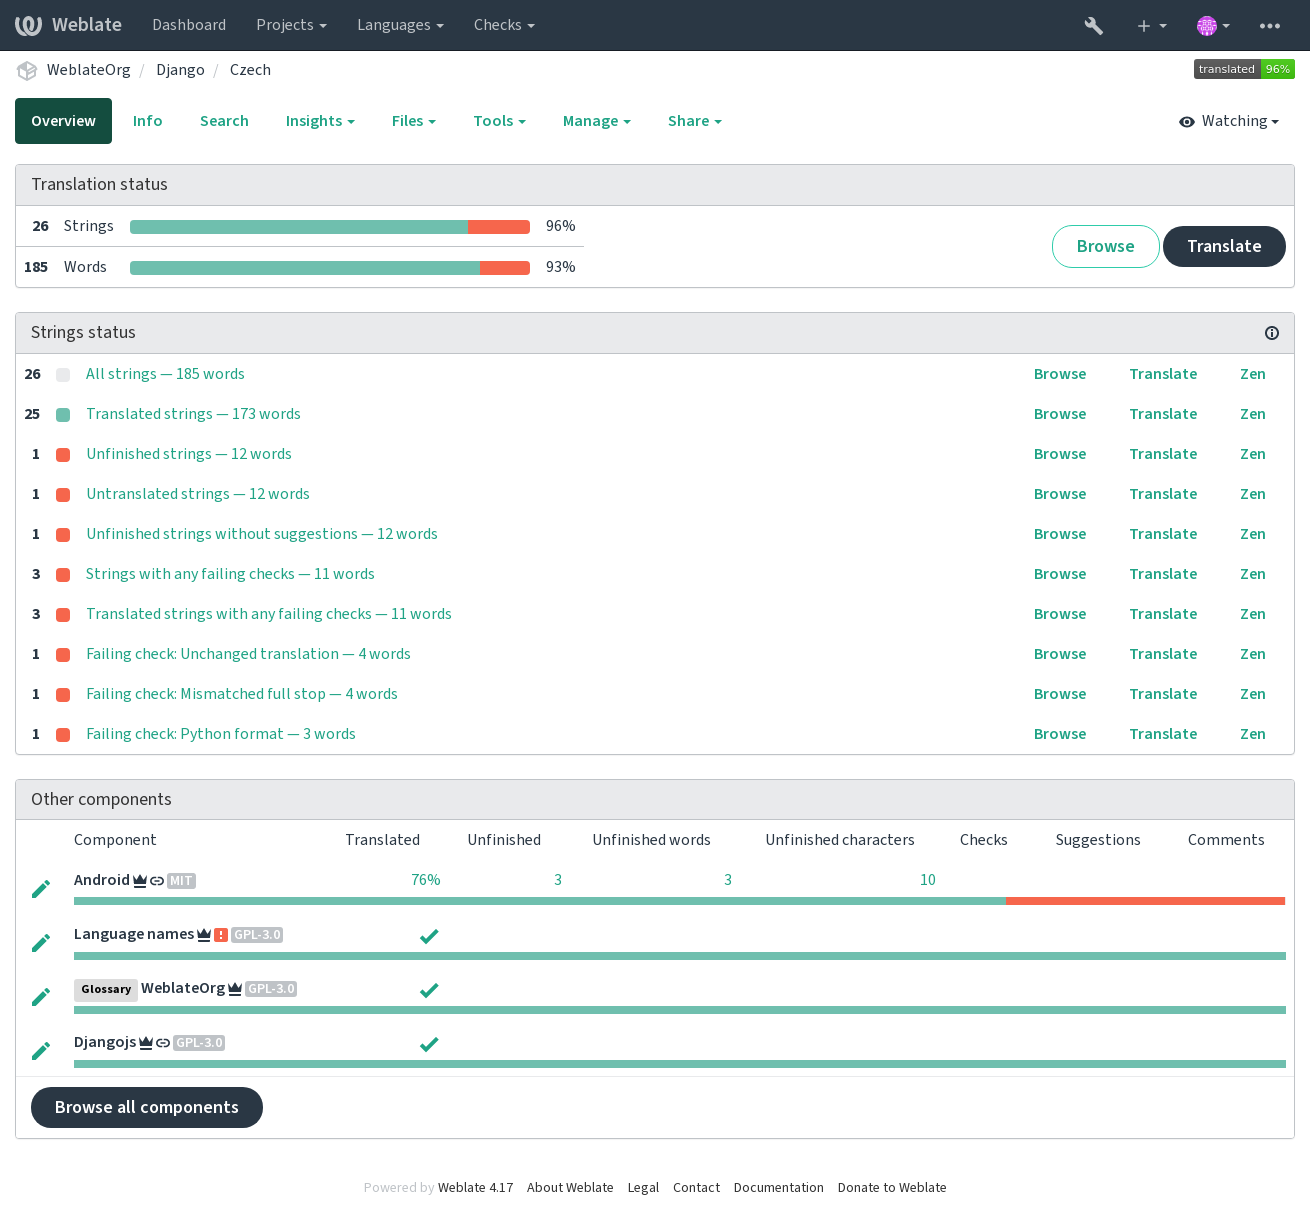
Task: Open the Language names component link
Action: click(x=134, y=934)
